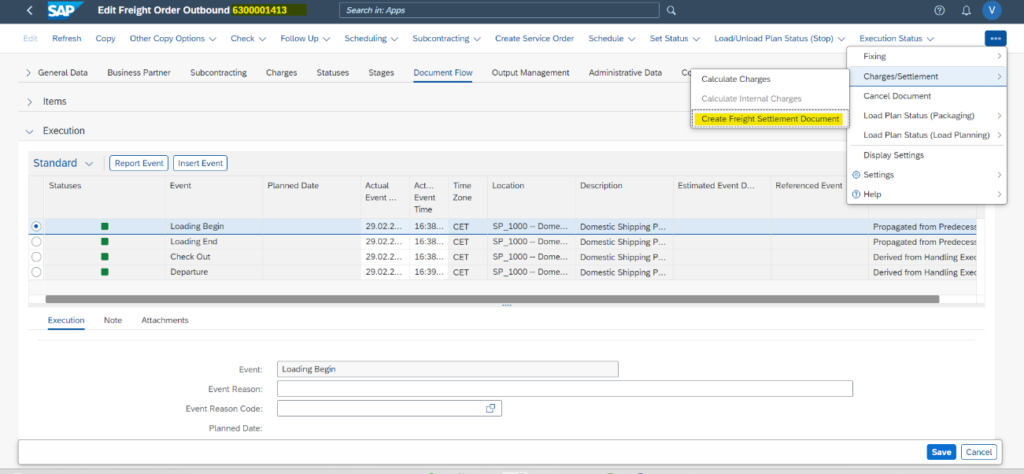Viewport: 1024px width, 474px height.
Task: Select the Check Out row radio button
Action: [x=37, y=256]
